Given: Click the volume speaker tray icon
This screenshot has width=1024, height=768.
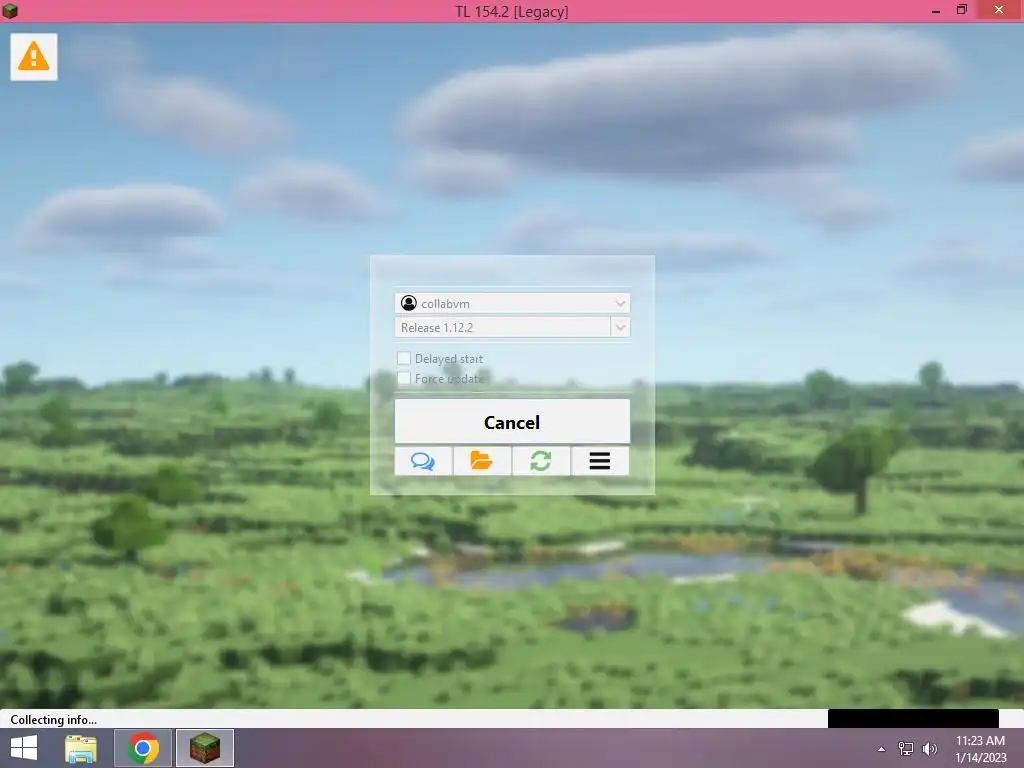Looking at the screenshot, I should 930,749.
